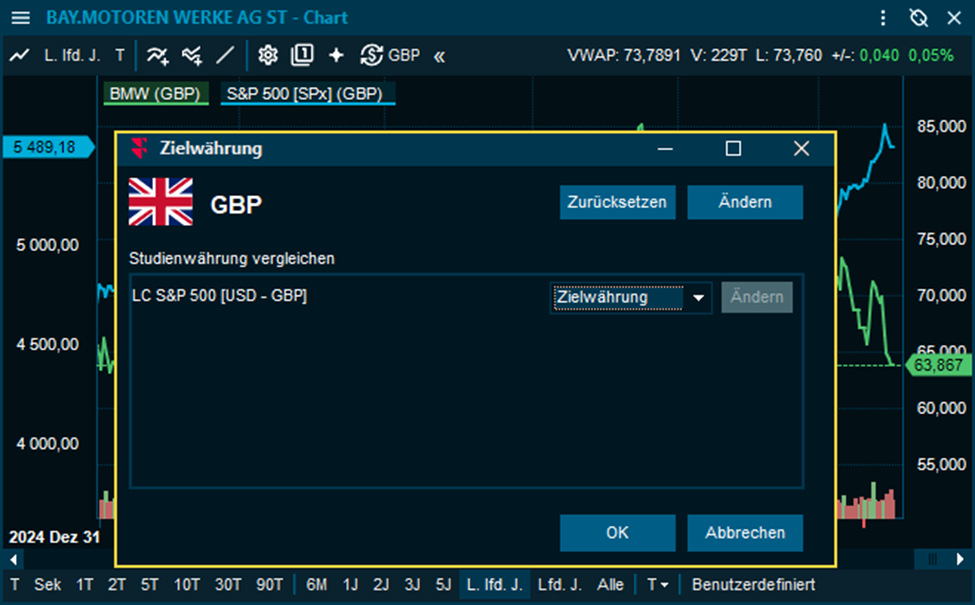
Task: Click the 2024 Dez 31 date label
Action: point(54,537)
